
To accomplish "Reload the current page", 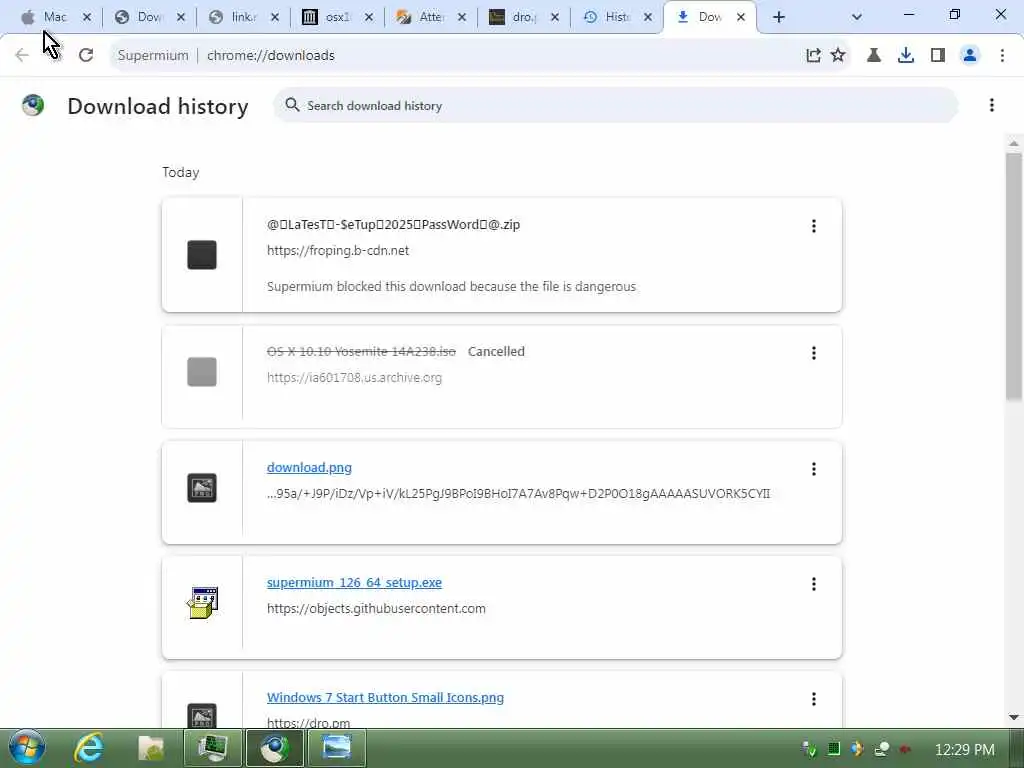I will click(86, 56).
